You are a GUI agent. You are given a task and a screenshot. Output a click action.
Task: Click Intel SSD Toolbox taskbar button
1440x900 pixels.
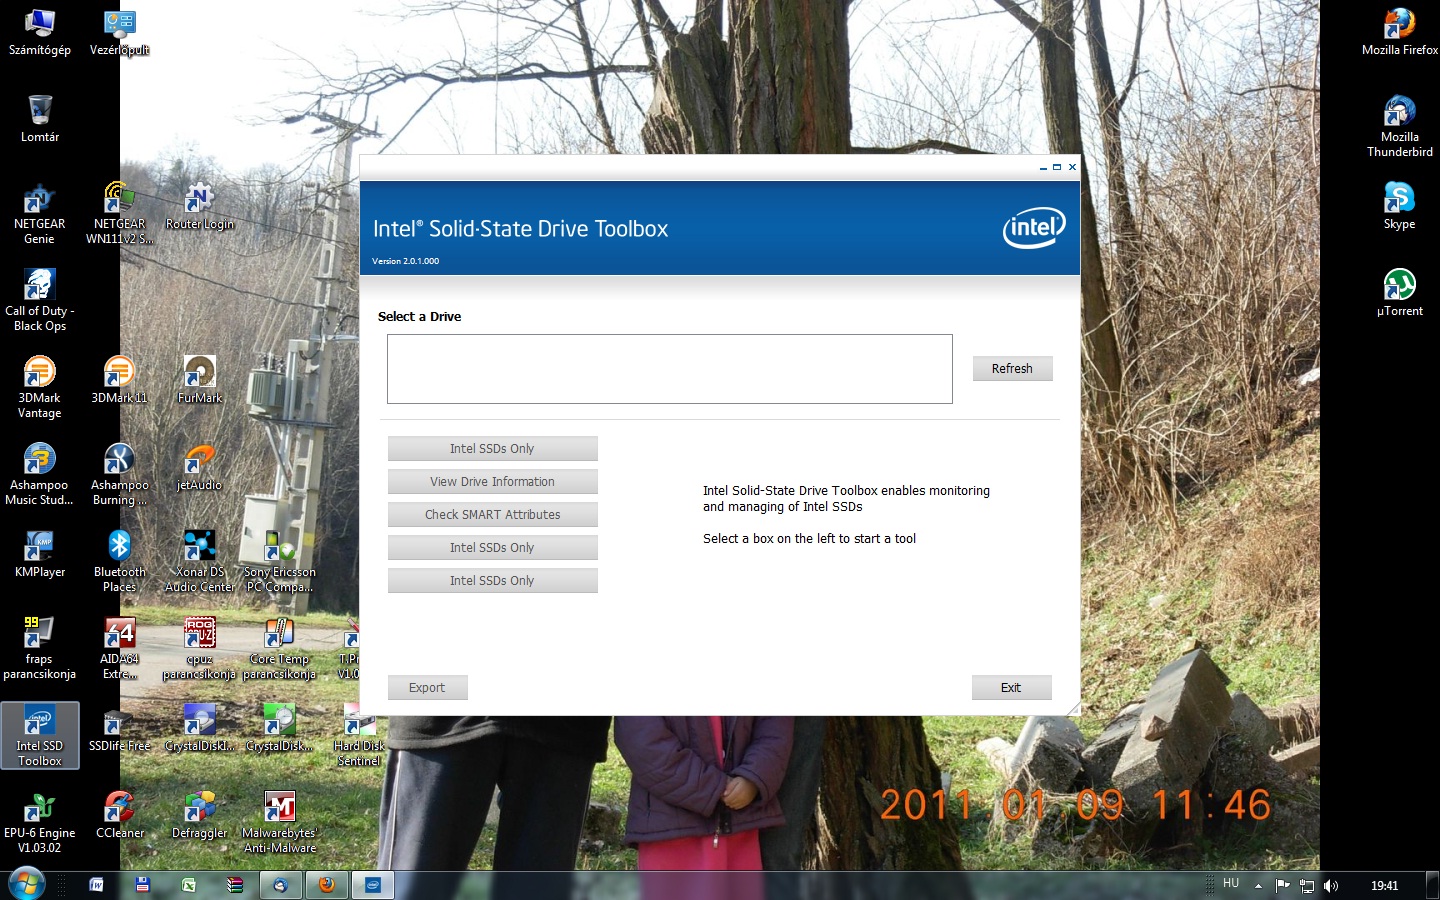373,885
